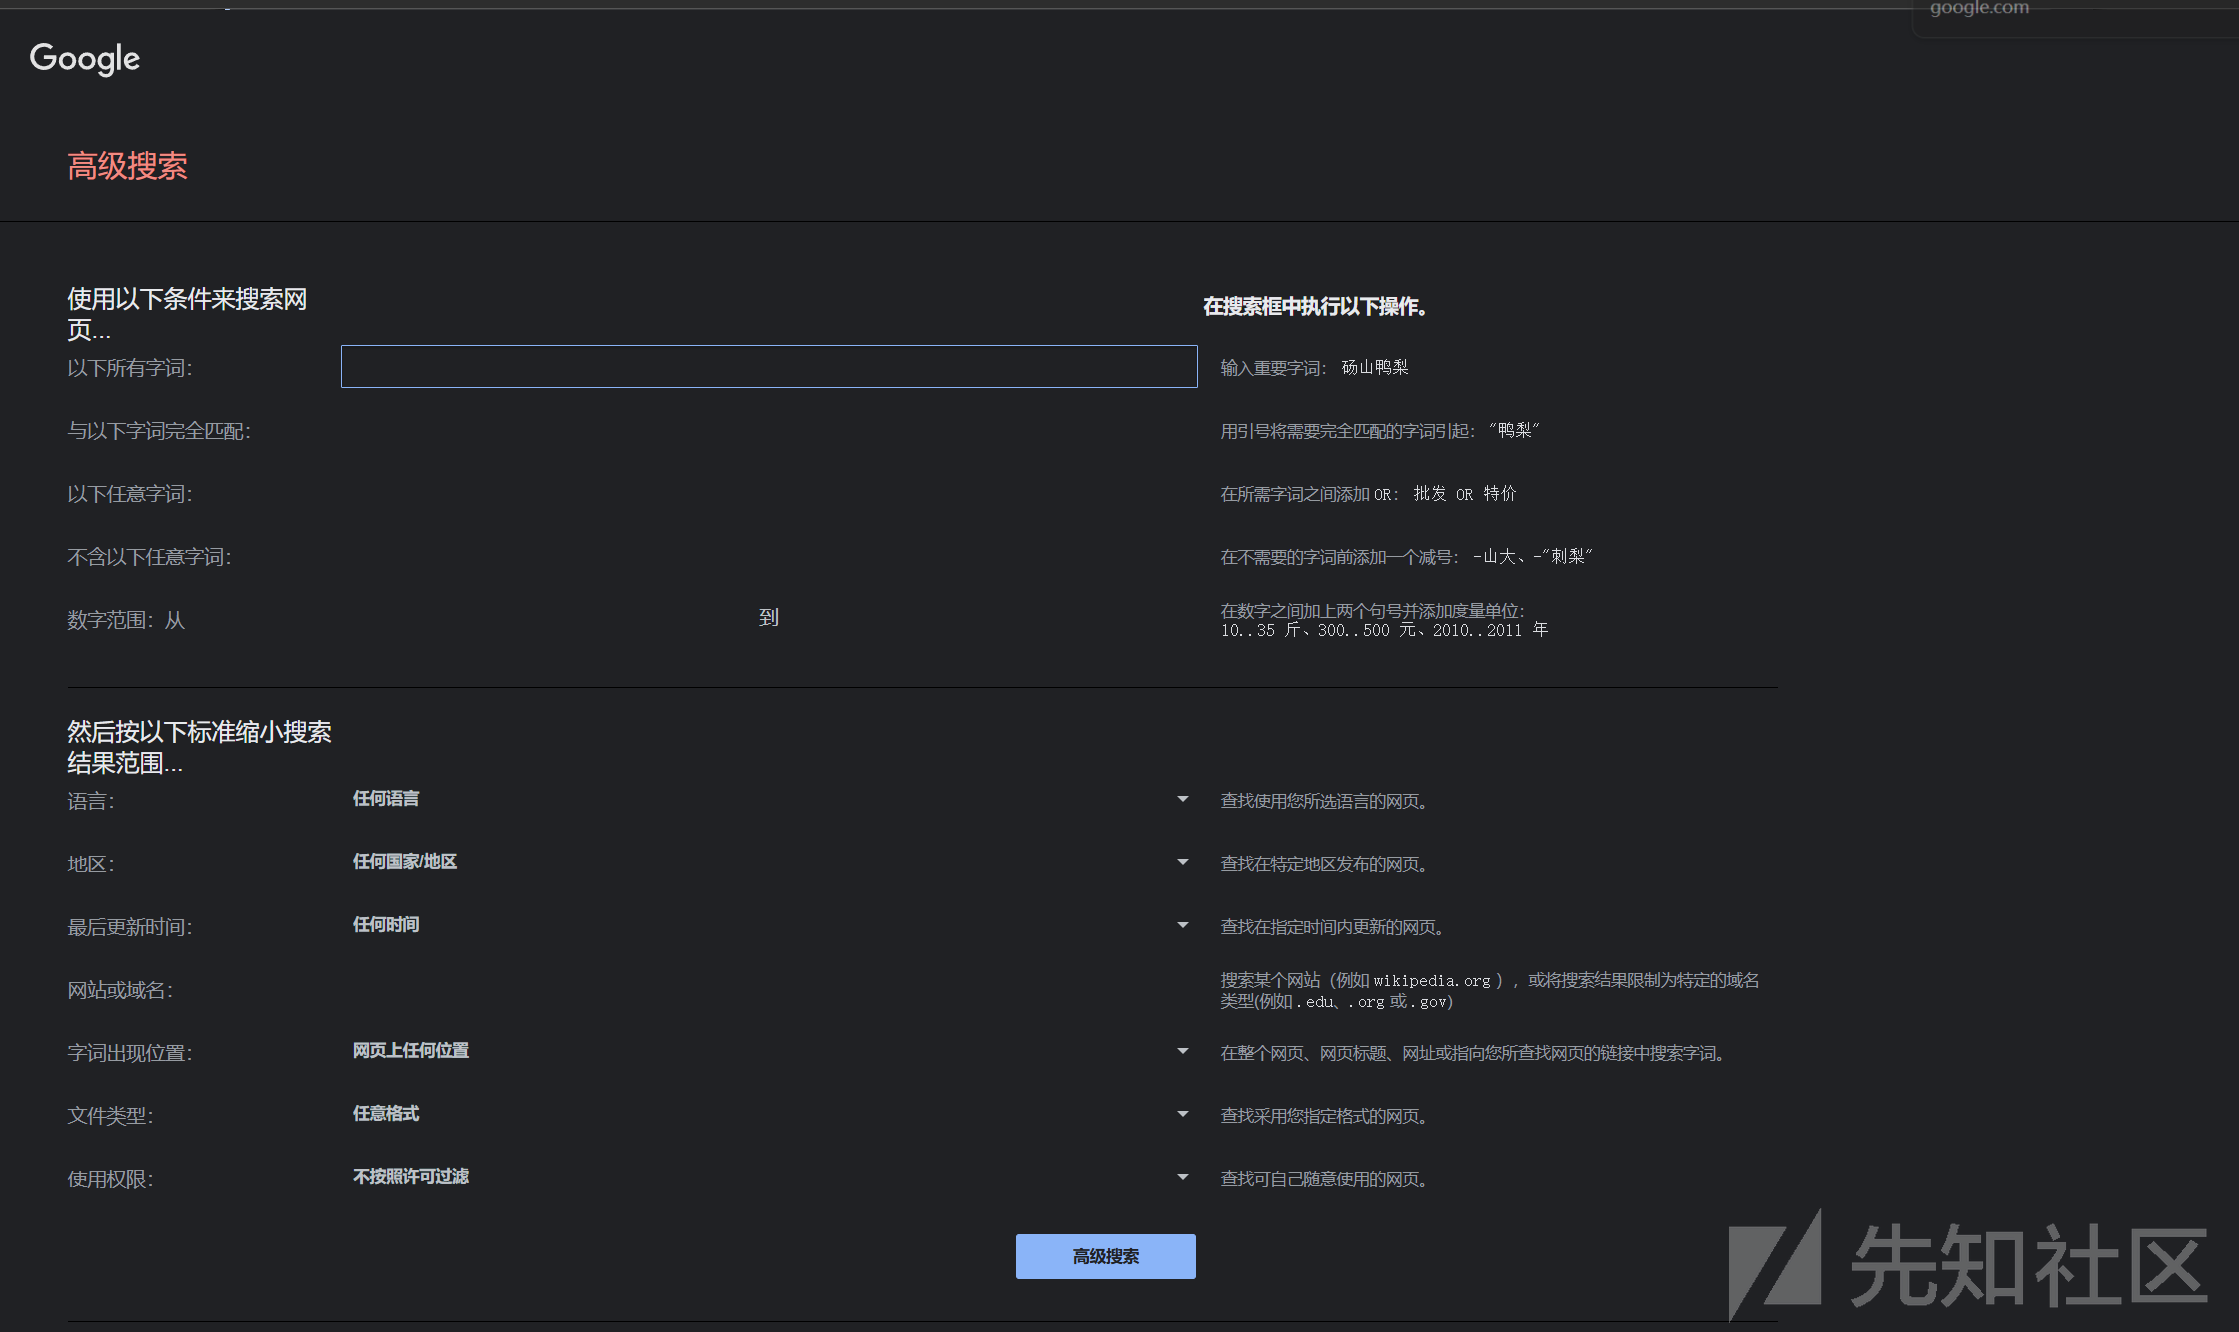Click the 文件类型 row label
Image resolution: width=2239 pixels, height=1332 pixels.
pos(110,1116)
